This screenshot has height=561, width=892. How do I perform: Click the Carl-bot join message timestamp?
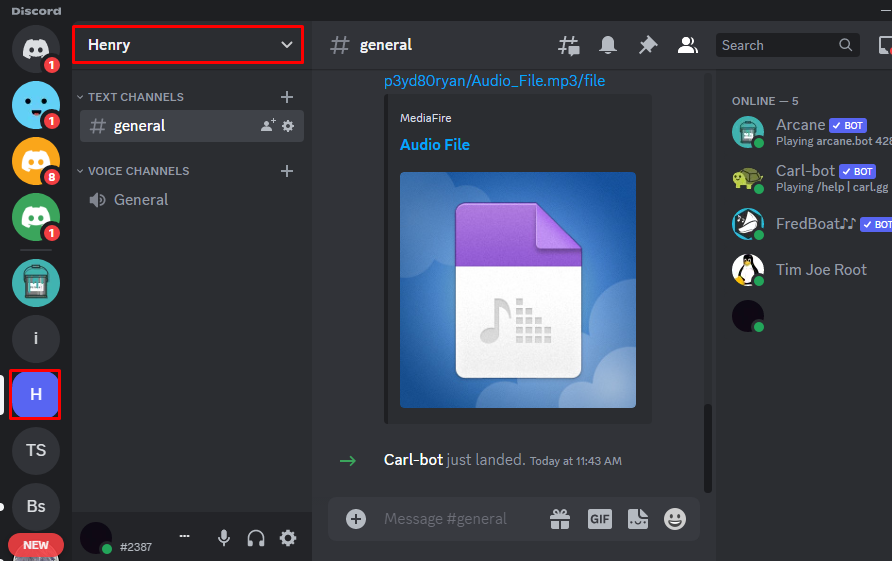[x=576, y=461]
